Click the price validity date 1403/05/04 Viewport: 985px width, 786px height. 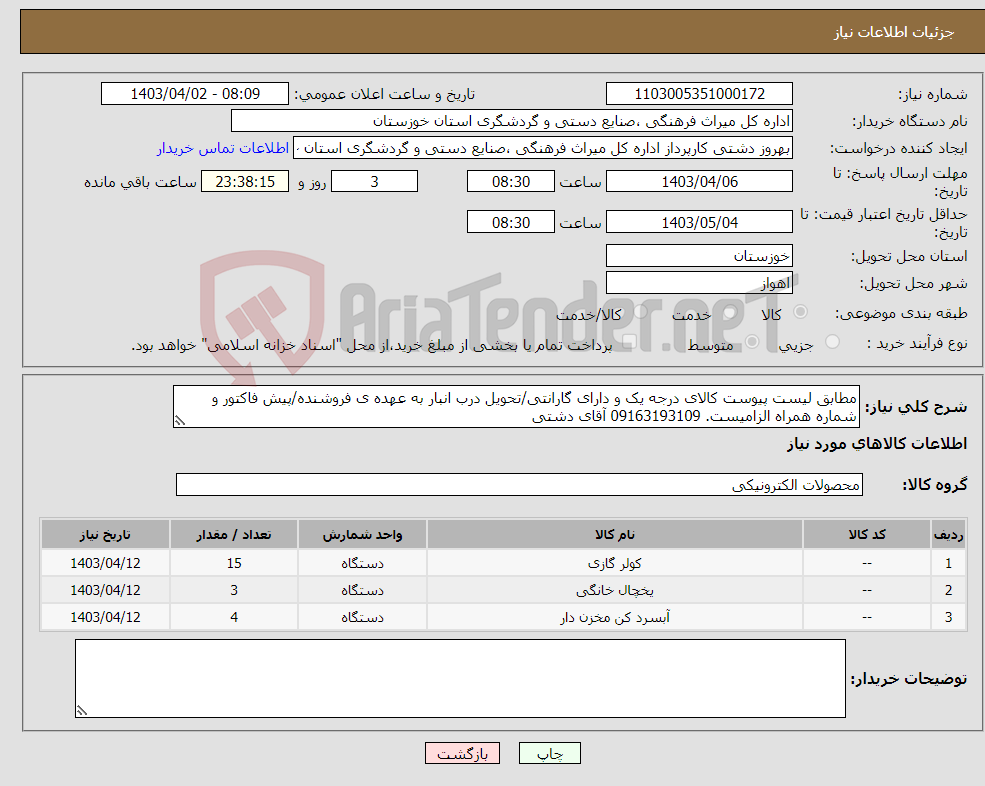click(699, 222)
